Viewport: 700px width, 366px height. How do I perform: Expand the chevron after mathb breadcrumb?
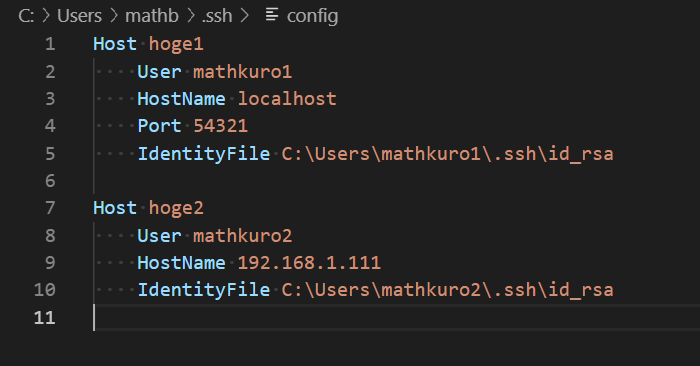point(191,16)
